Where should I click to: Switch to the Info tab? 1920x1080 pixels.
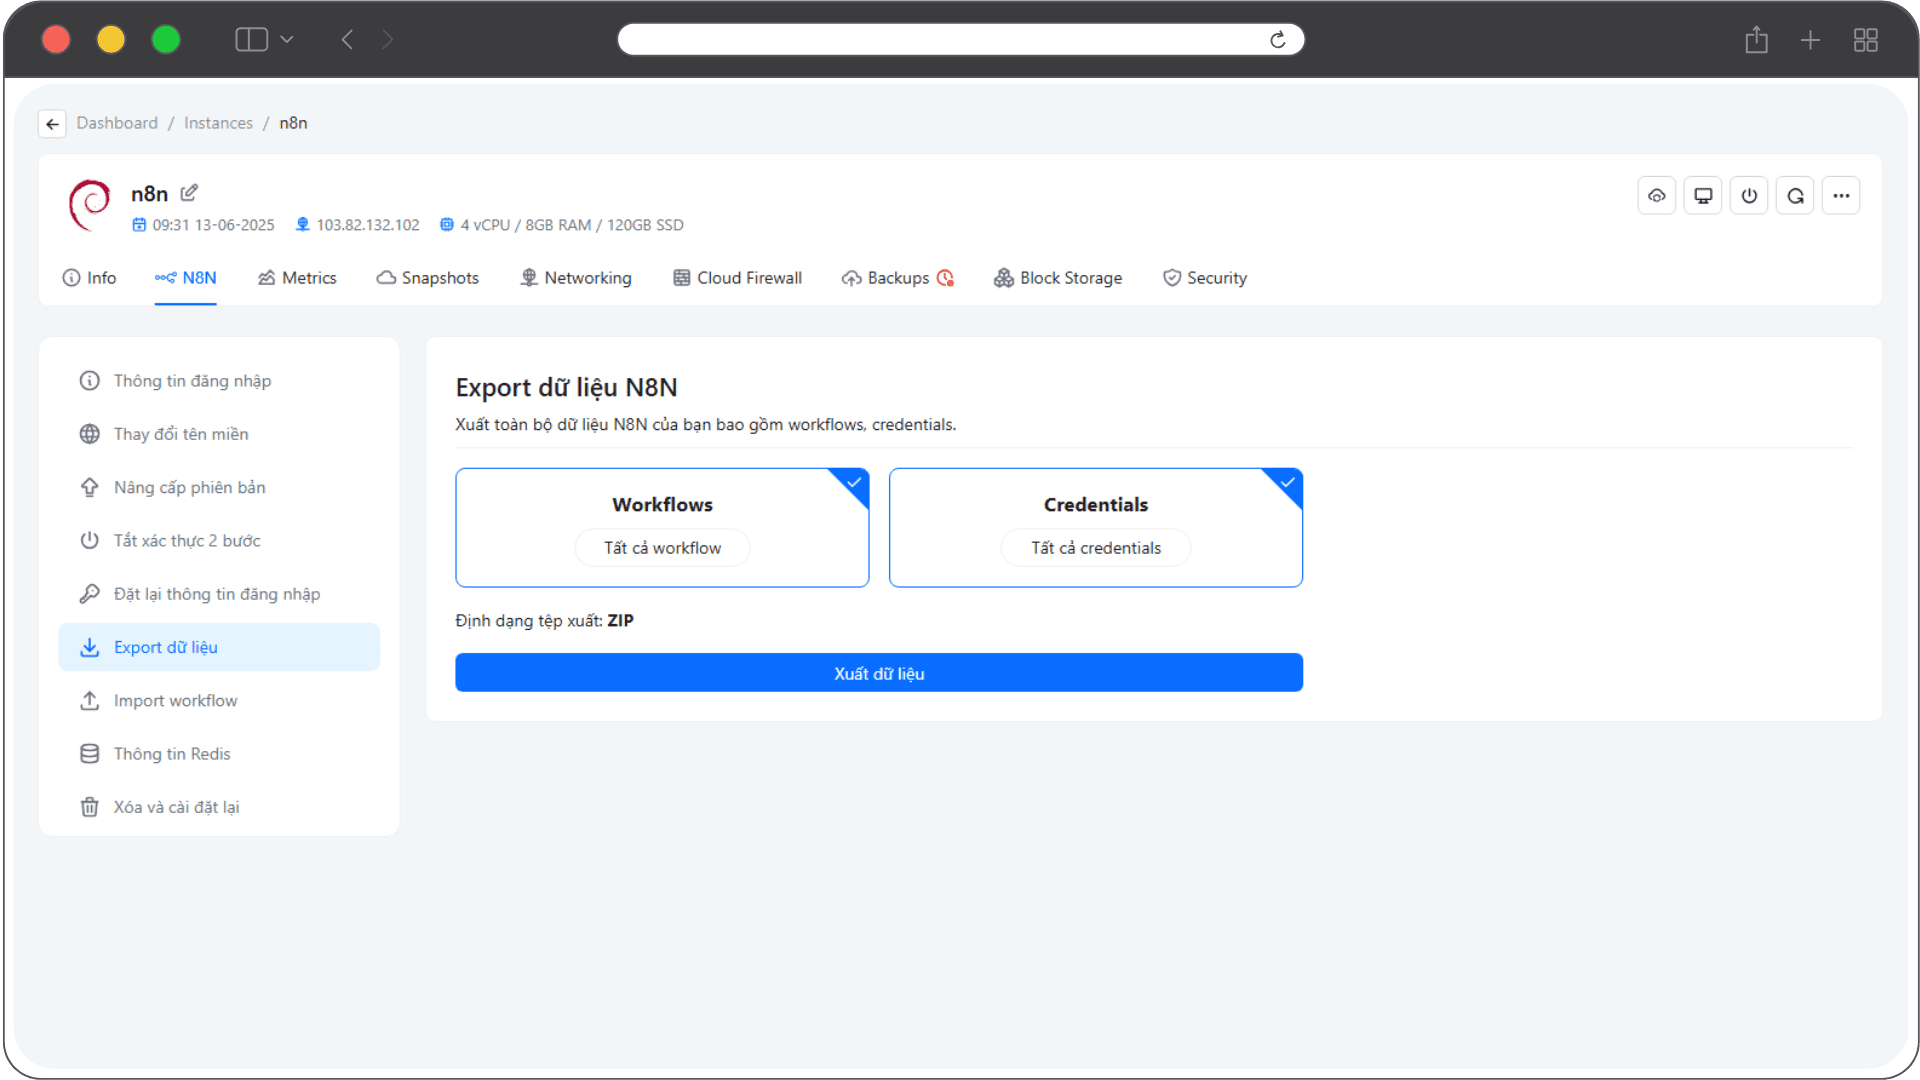[x=89, y=278]
